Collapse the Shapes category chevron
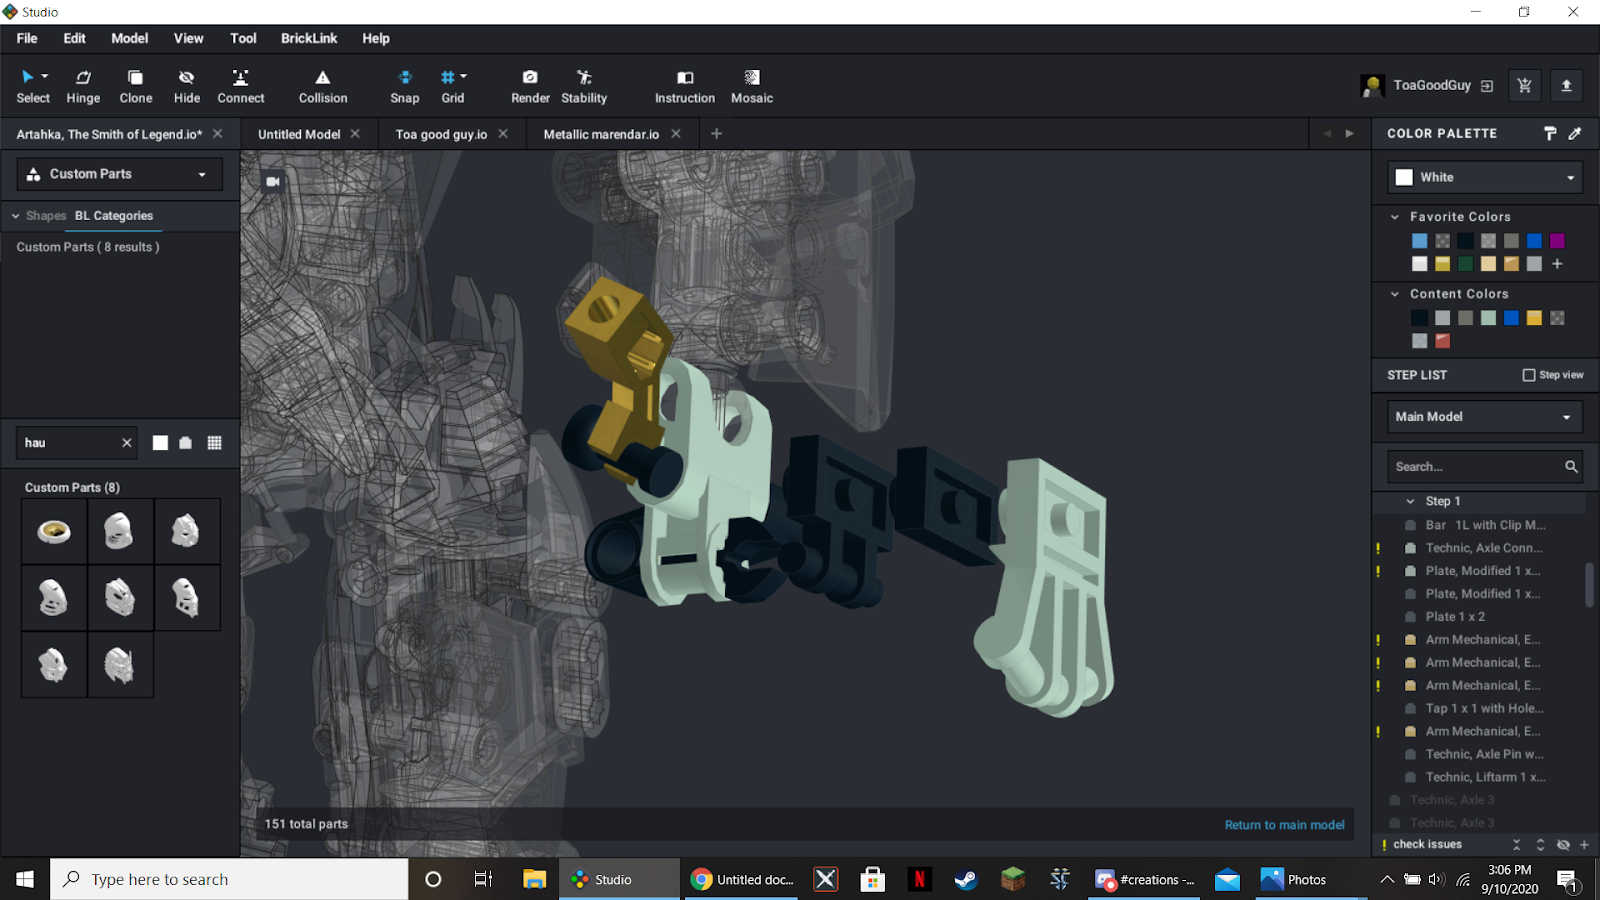Screen dimensions: 1600x900 click(x=15, y=216)
